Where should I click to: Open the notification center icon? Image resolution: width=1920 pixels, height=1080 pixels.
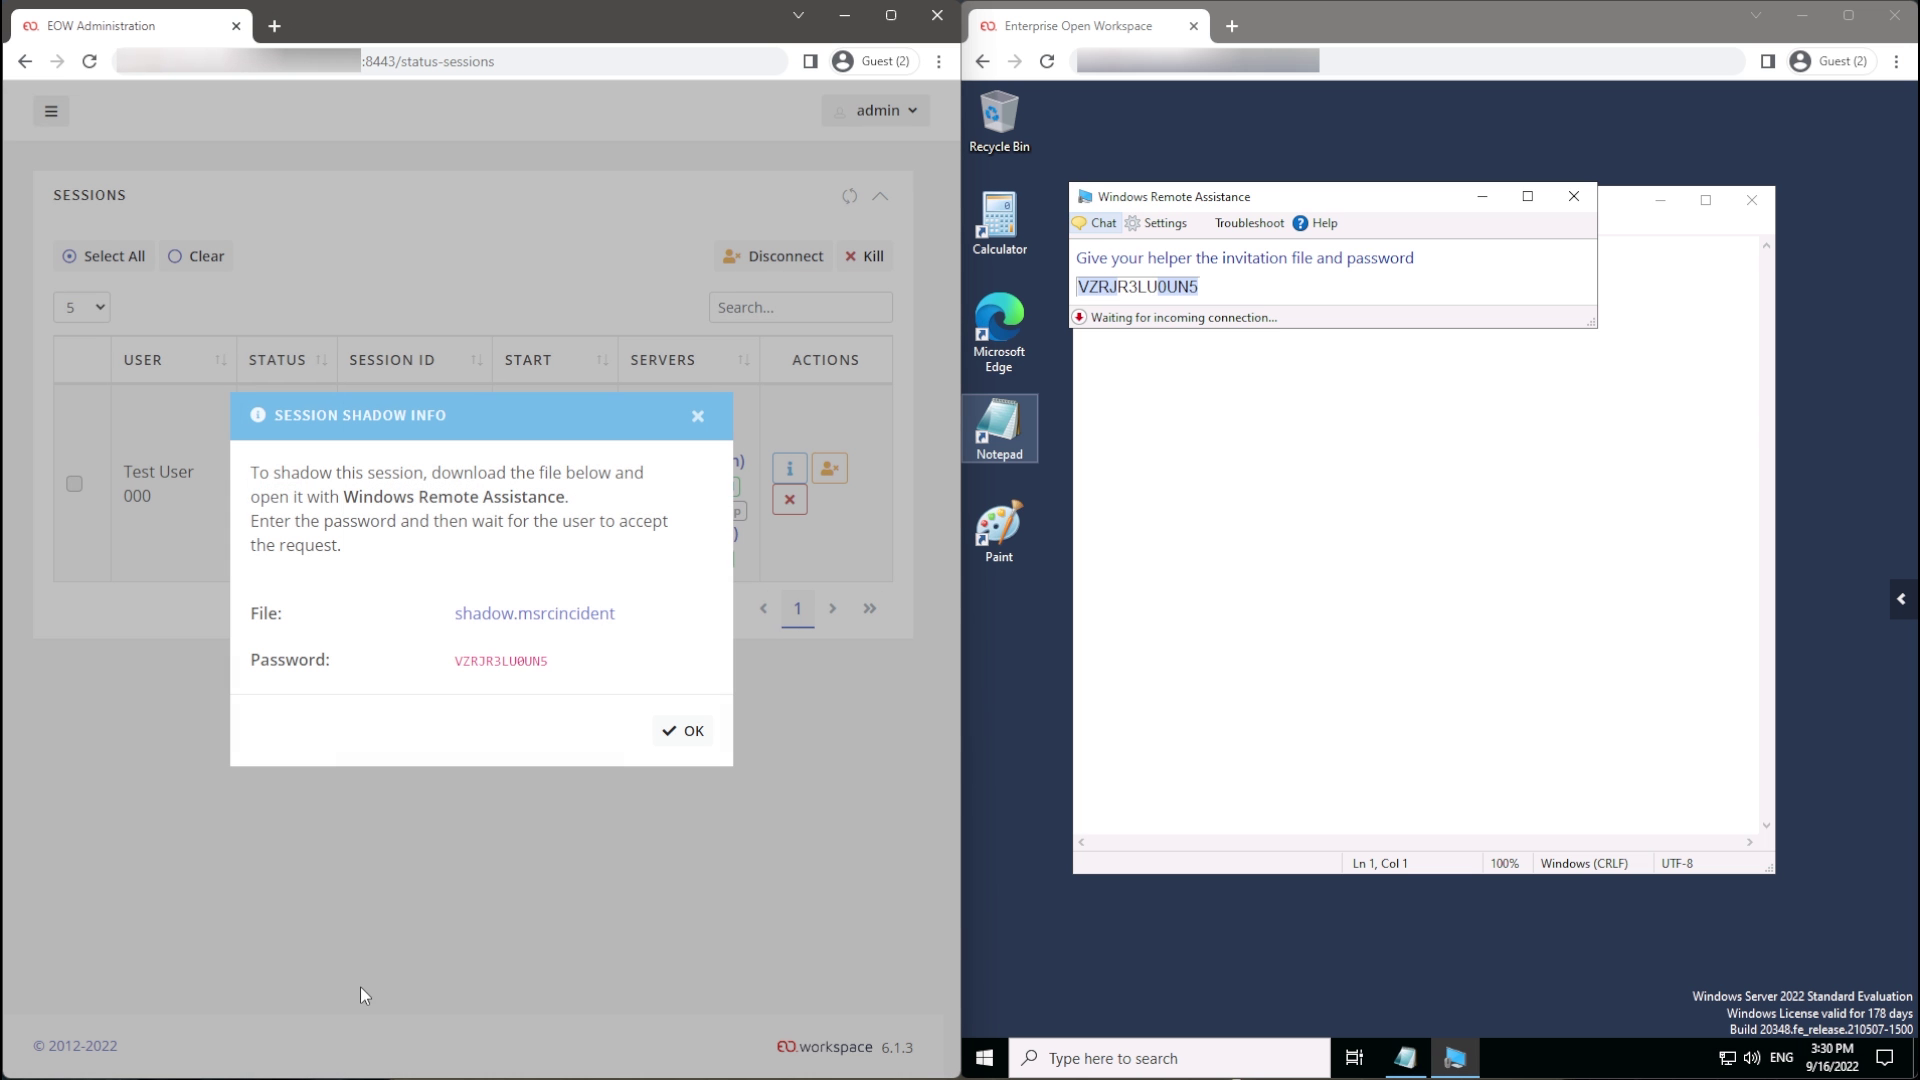click(x=1885, y=1058)
